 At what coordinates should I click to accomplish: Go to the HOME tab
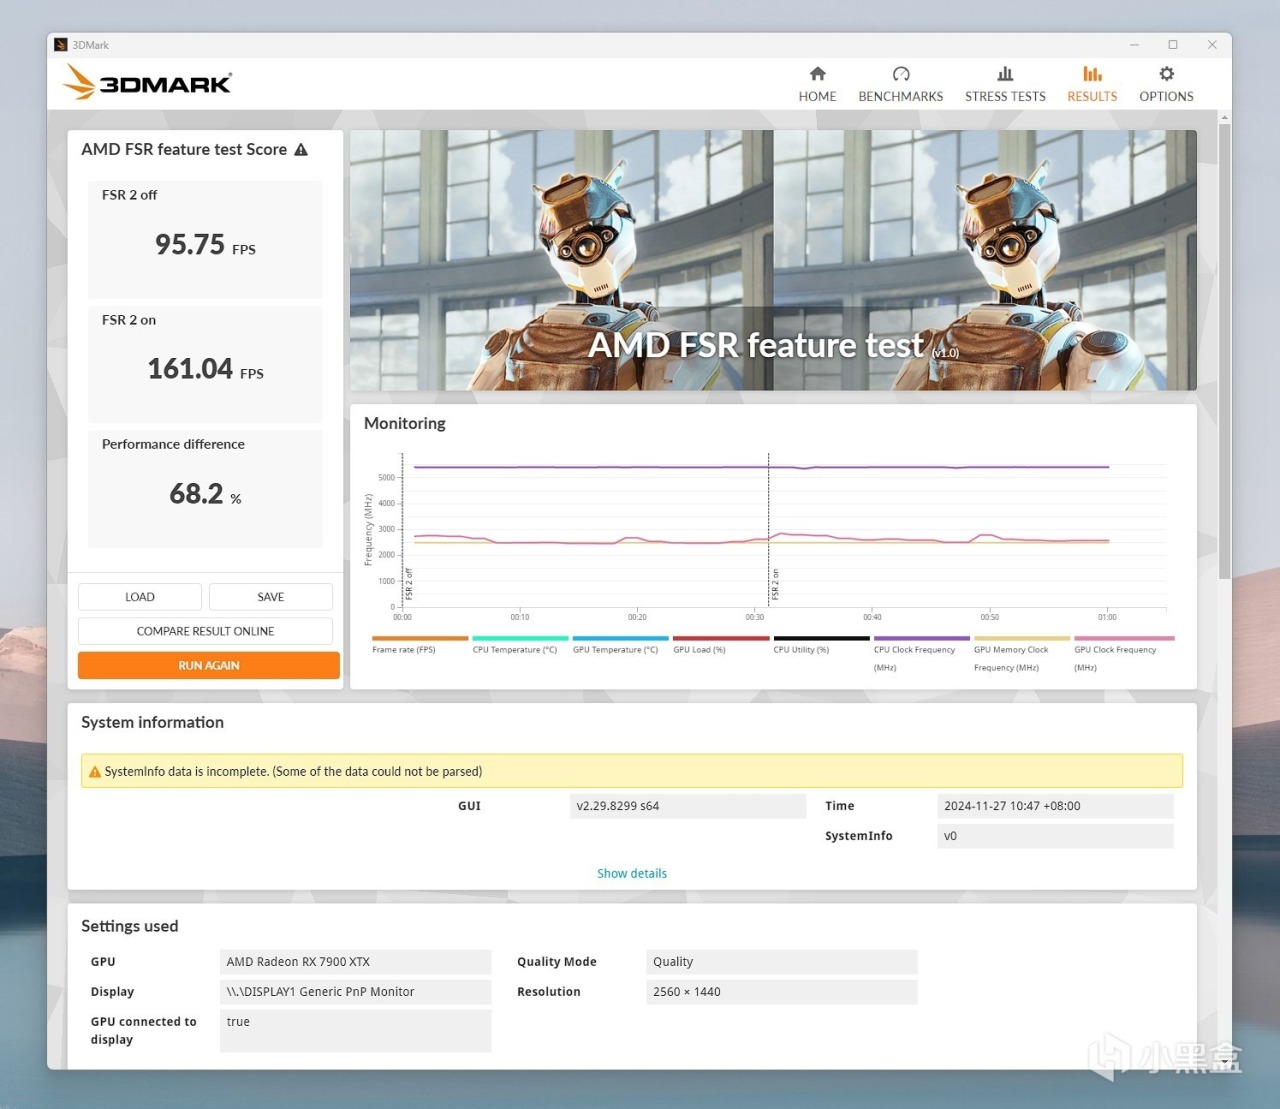(817, 84)
